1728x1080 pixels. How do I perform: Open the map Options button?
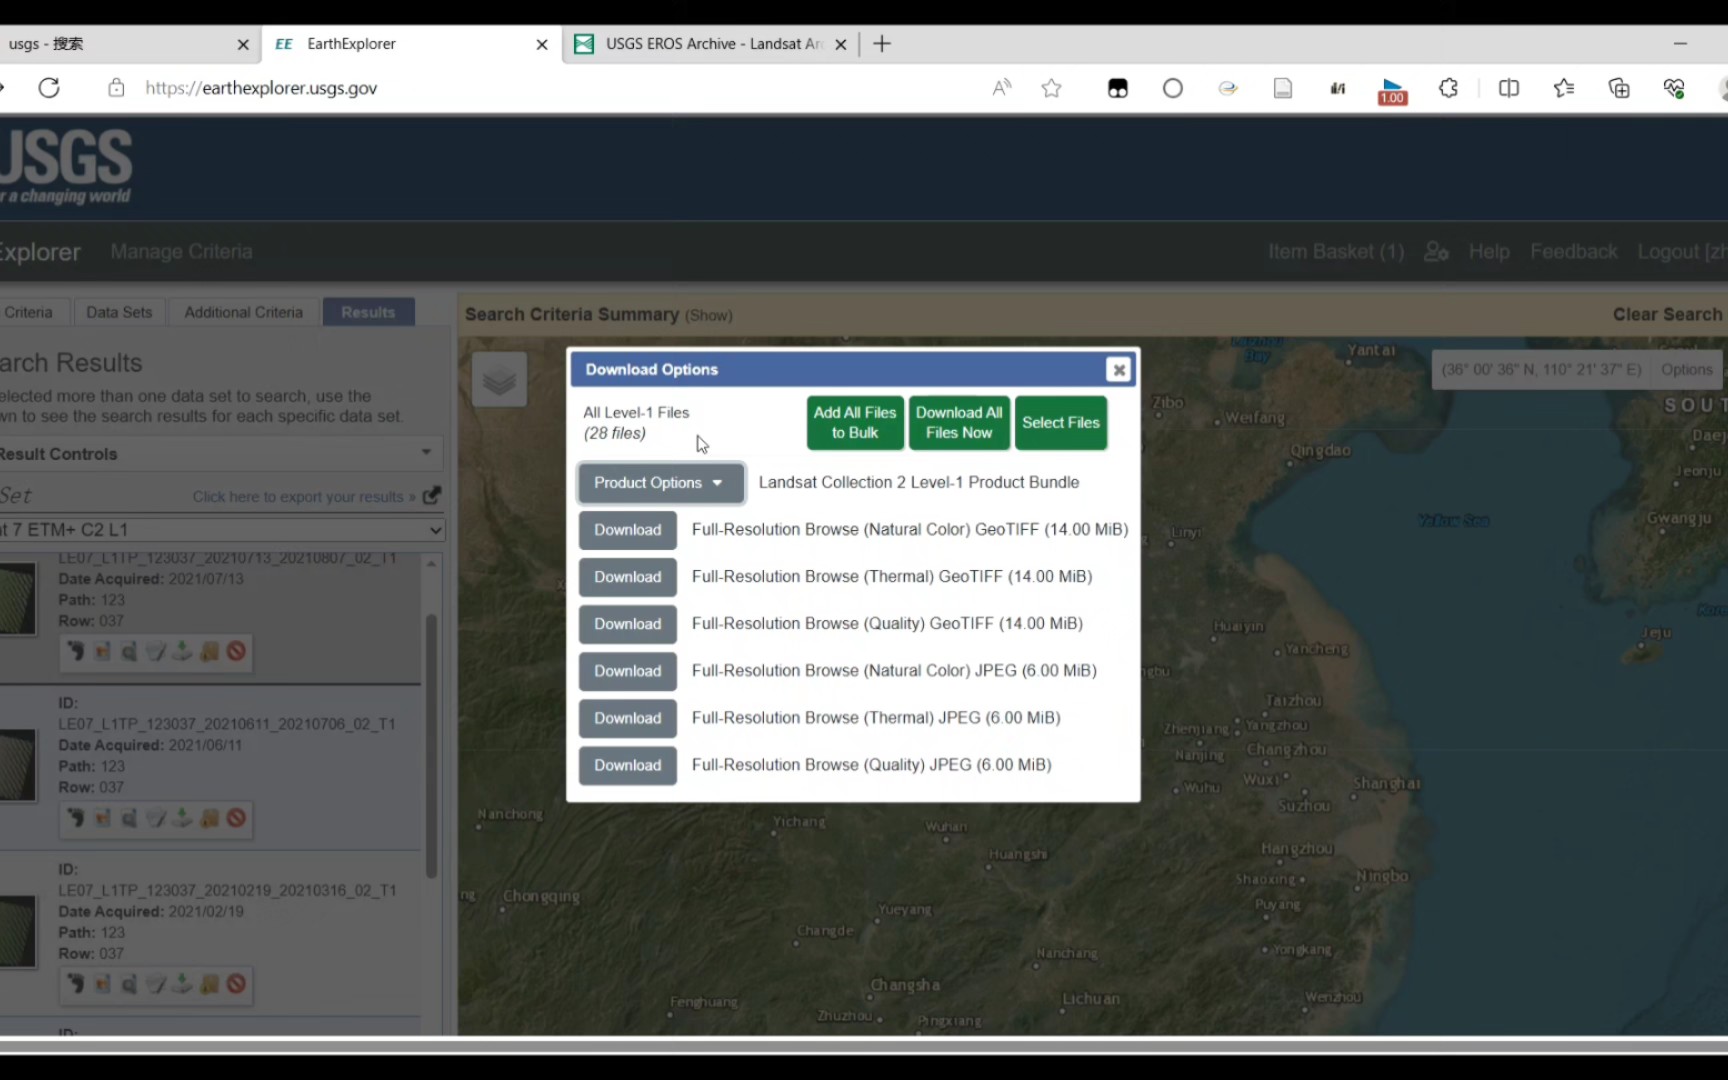click(1686, 370)
